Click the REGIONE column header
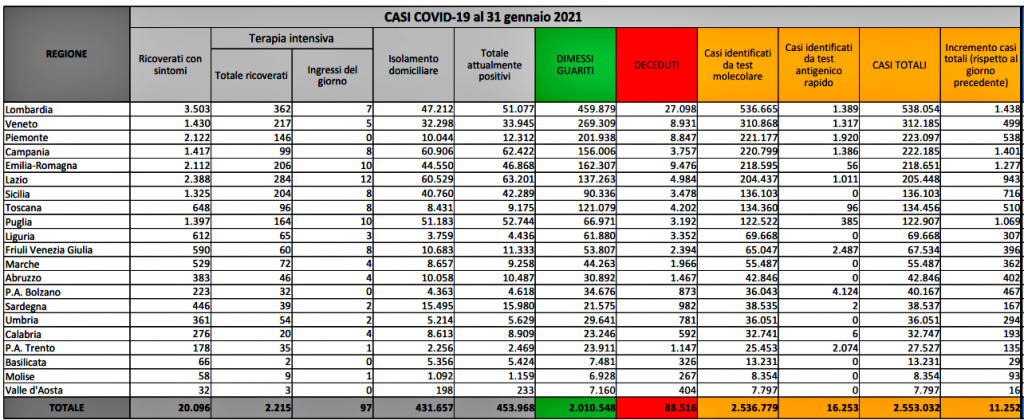 tap(66, 53)
